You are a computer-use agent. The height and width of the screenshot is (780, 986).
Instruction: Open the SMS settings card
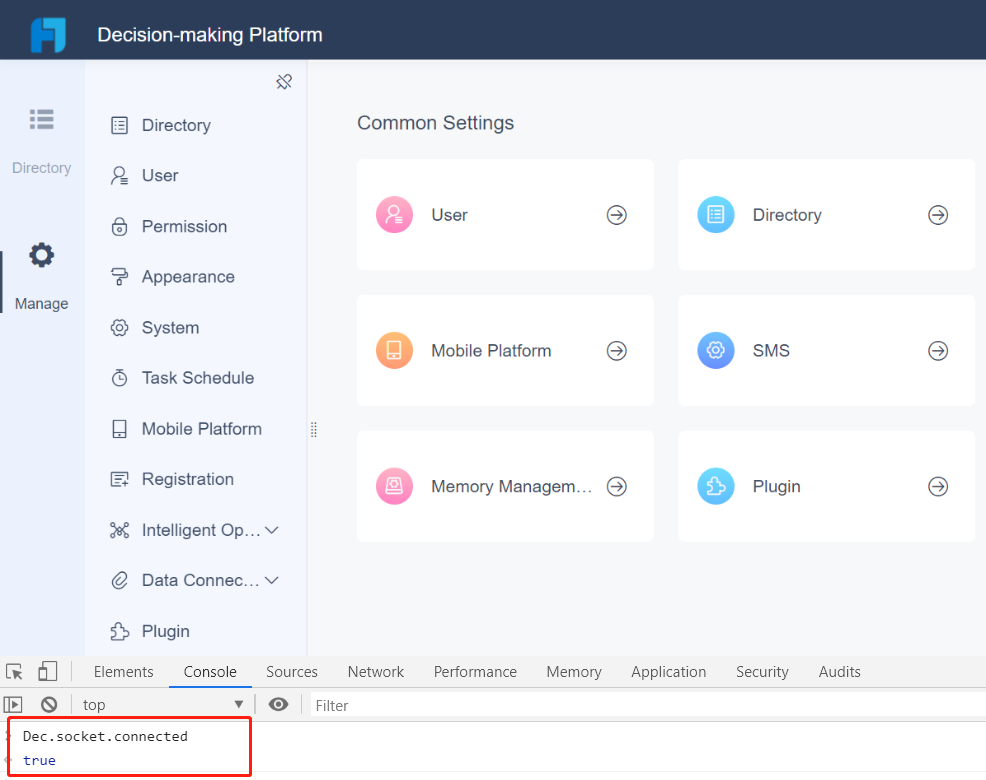[x=826, y=350]
